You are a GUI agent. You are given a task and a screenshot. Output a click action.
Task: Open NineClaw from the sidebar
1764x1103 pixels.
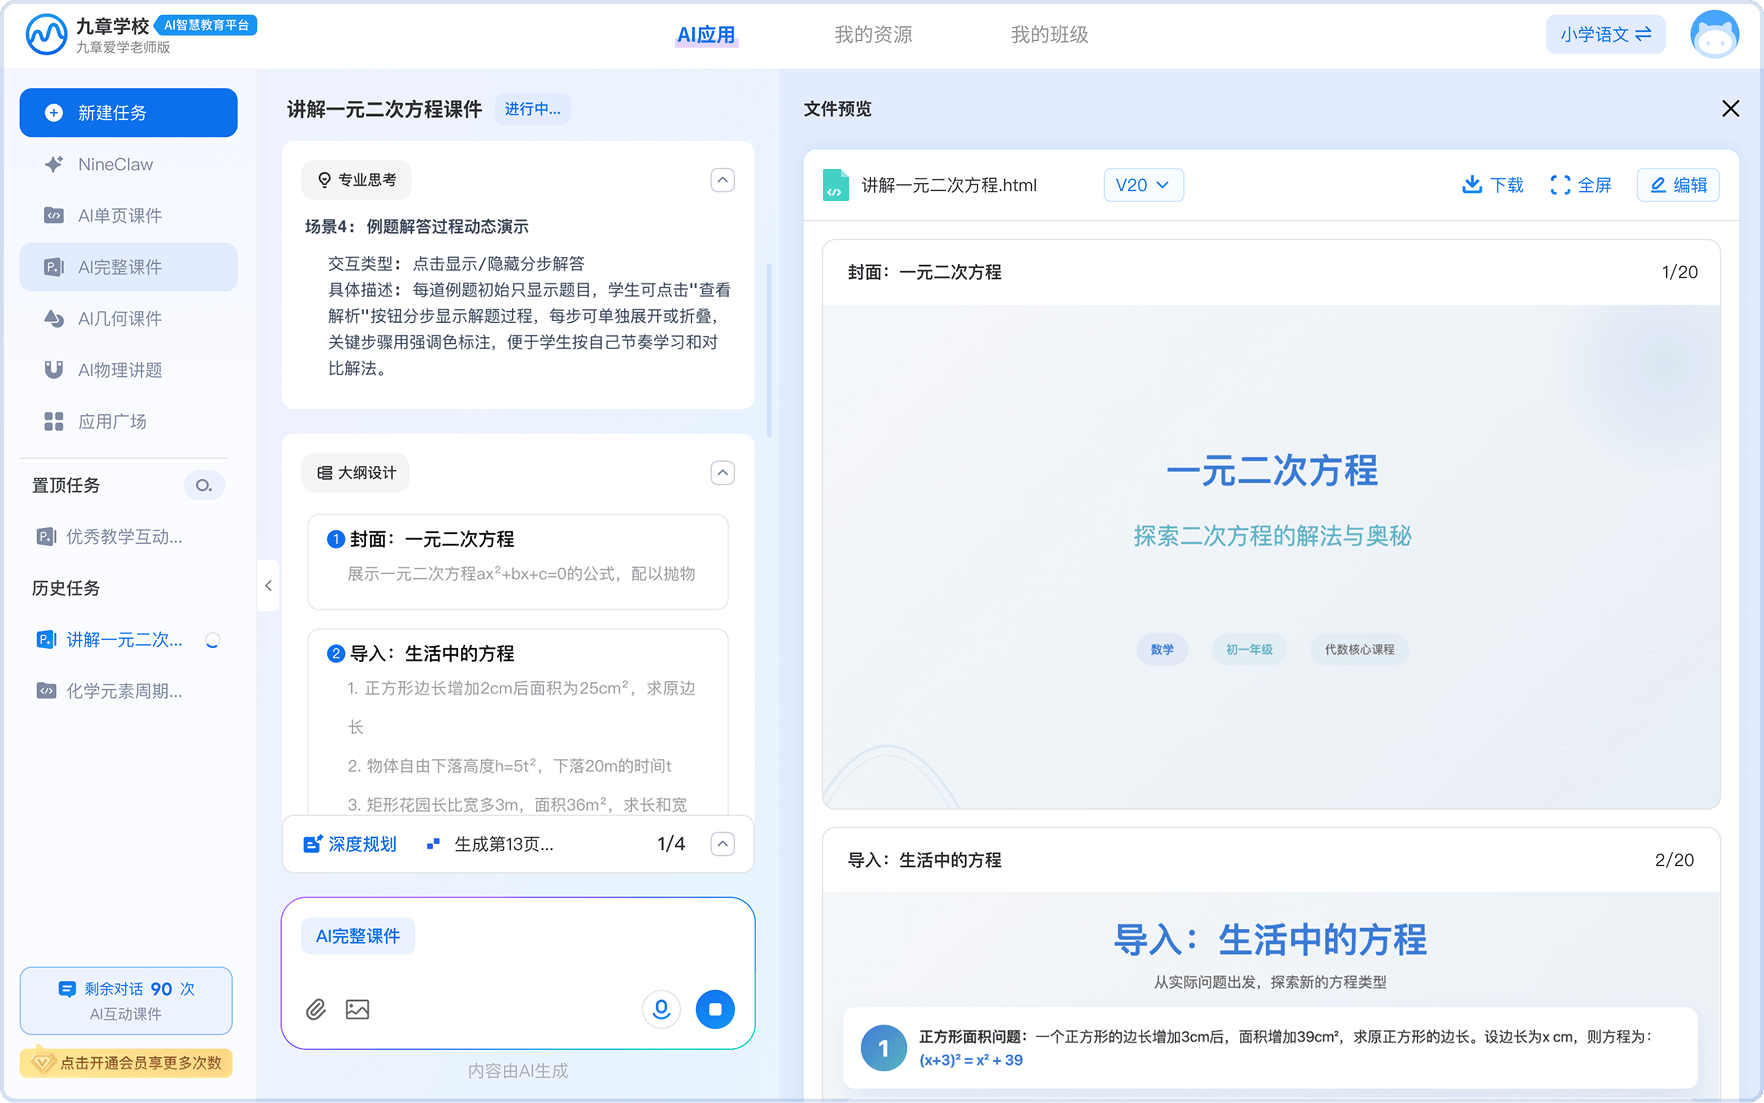115,164
